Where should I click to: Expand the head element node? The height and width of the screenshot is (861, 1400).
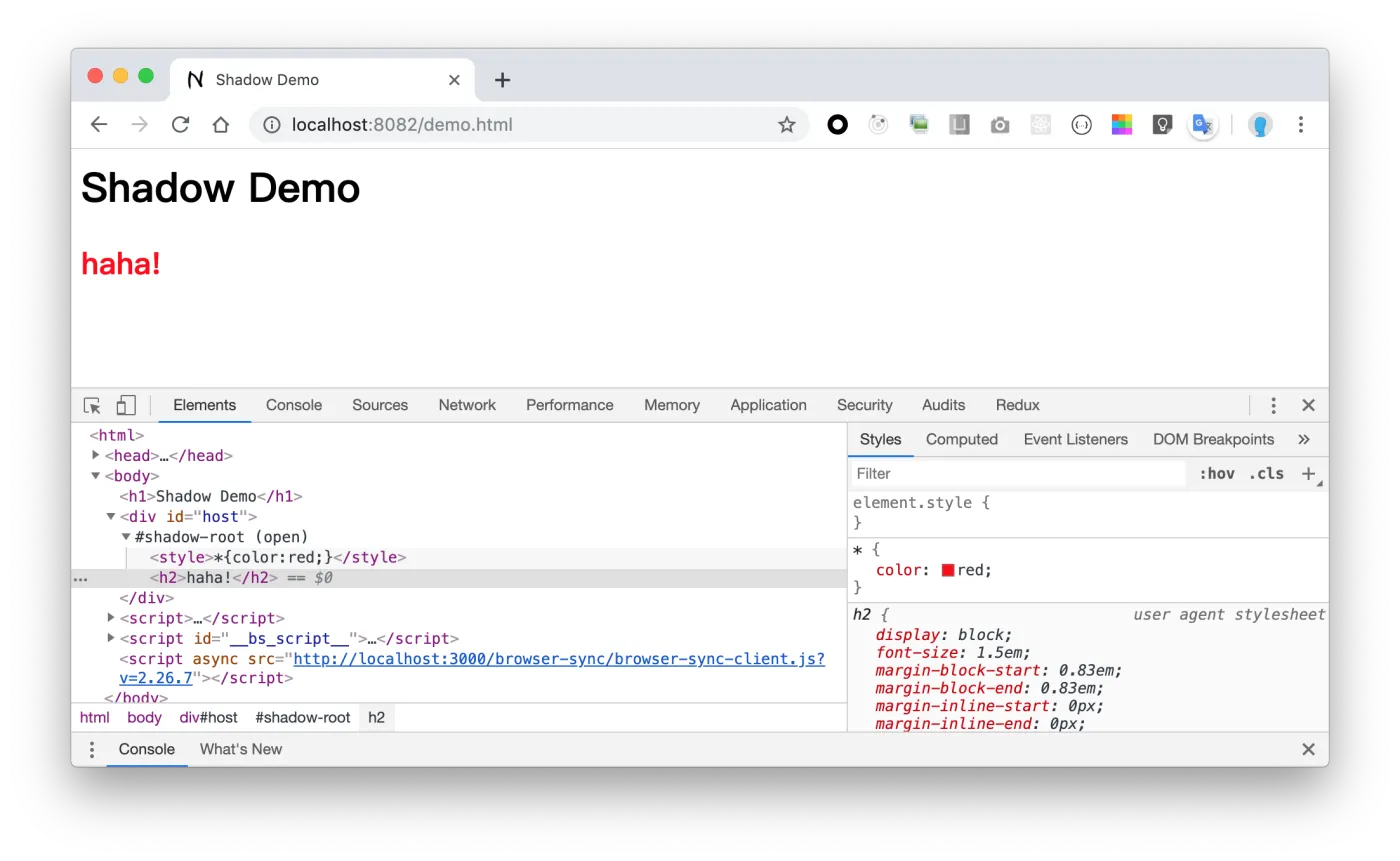pos(96,455)
